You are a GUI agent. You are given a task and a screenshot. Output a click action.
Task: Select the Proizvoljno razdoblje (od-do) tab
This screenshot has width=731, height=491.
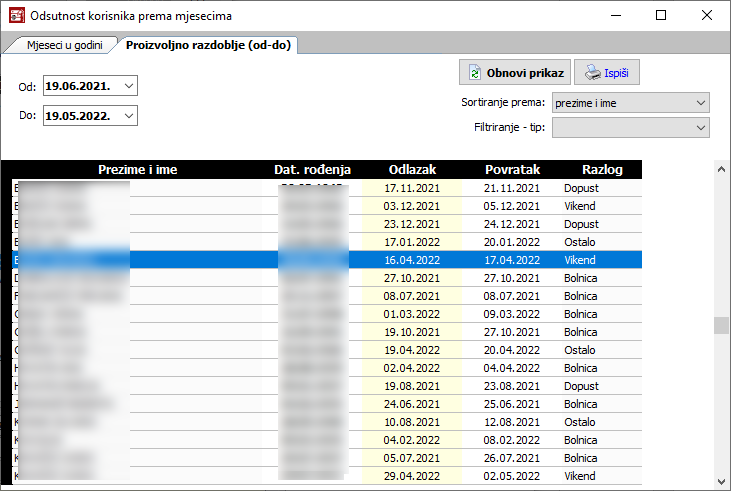(208, 45)
